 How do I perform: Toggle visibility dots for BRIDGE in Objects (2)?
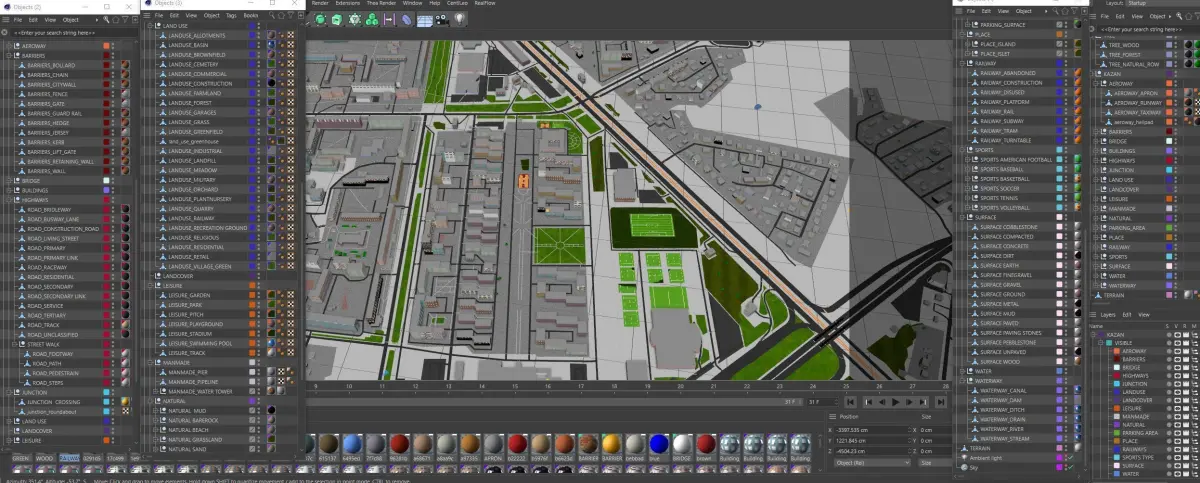click(114, 180)
